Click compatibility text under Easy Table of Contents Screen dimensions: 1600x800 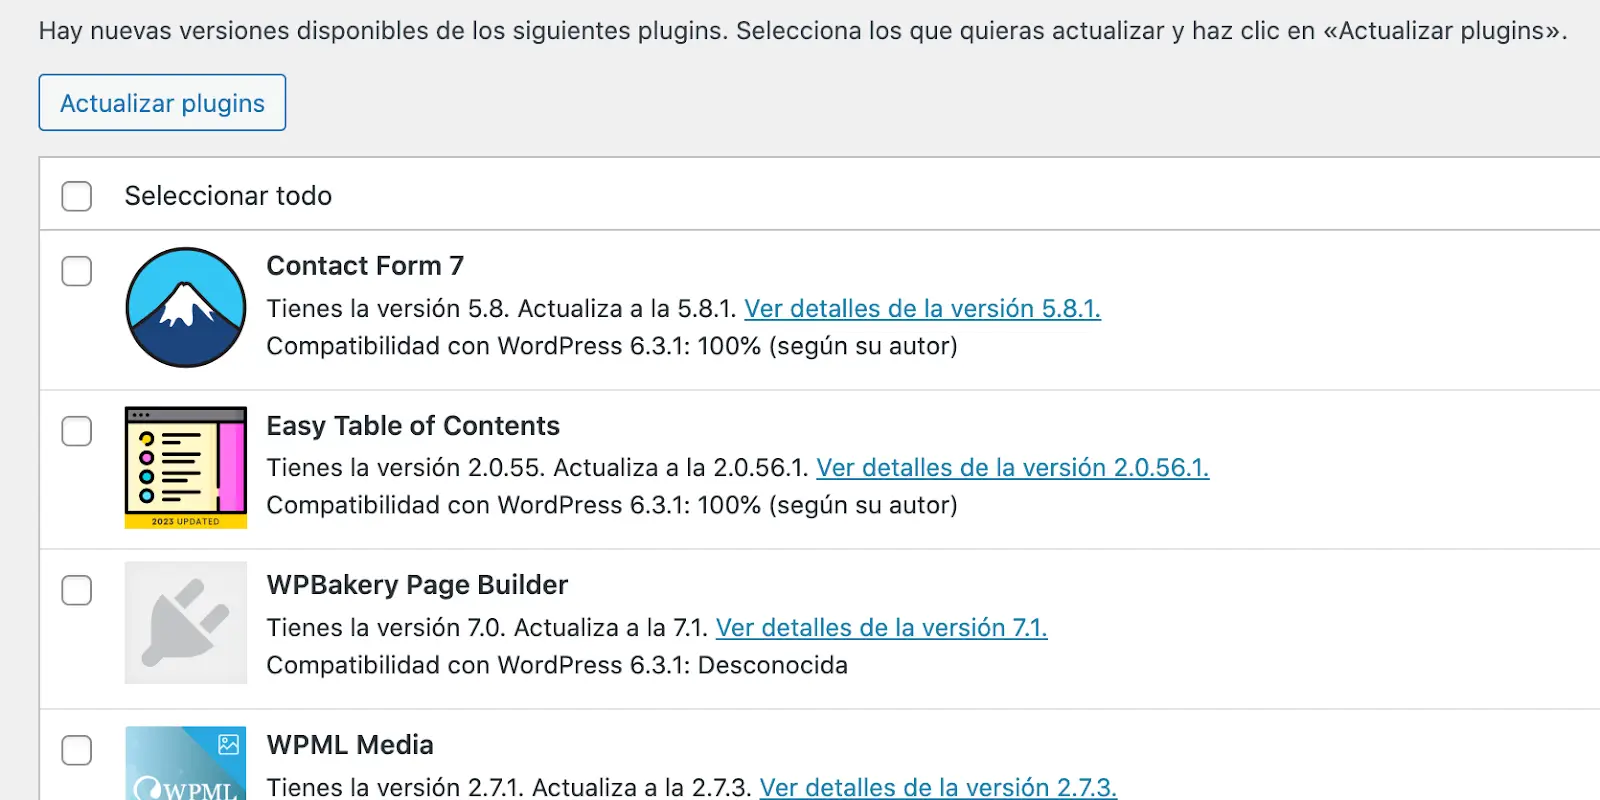[612, 505]
